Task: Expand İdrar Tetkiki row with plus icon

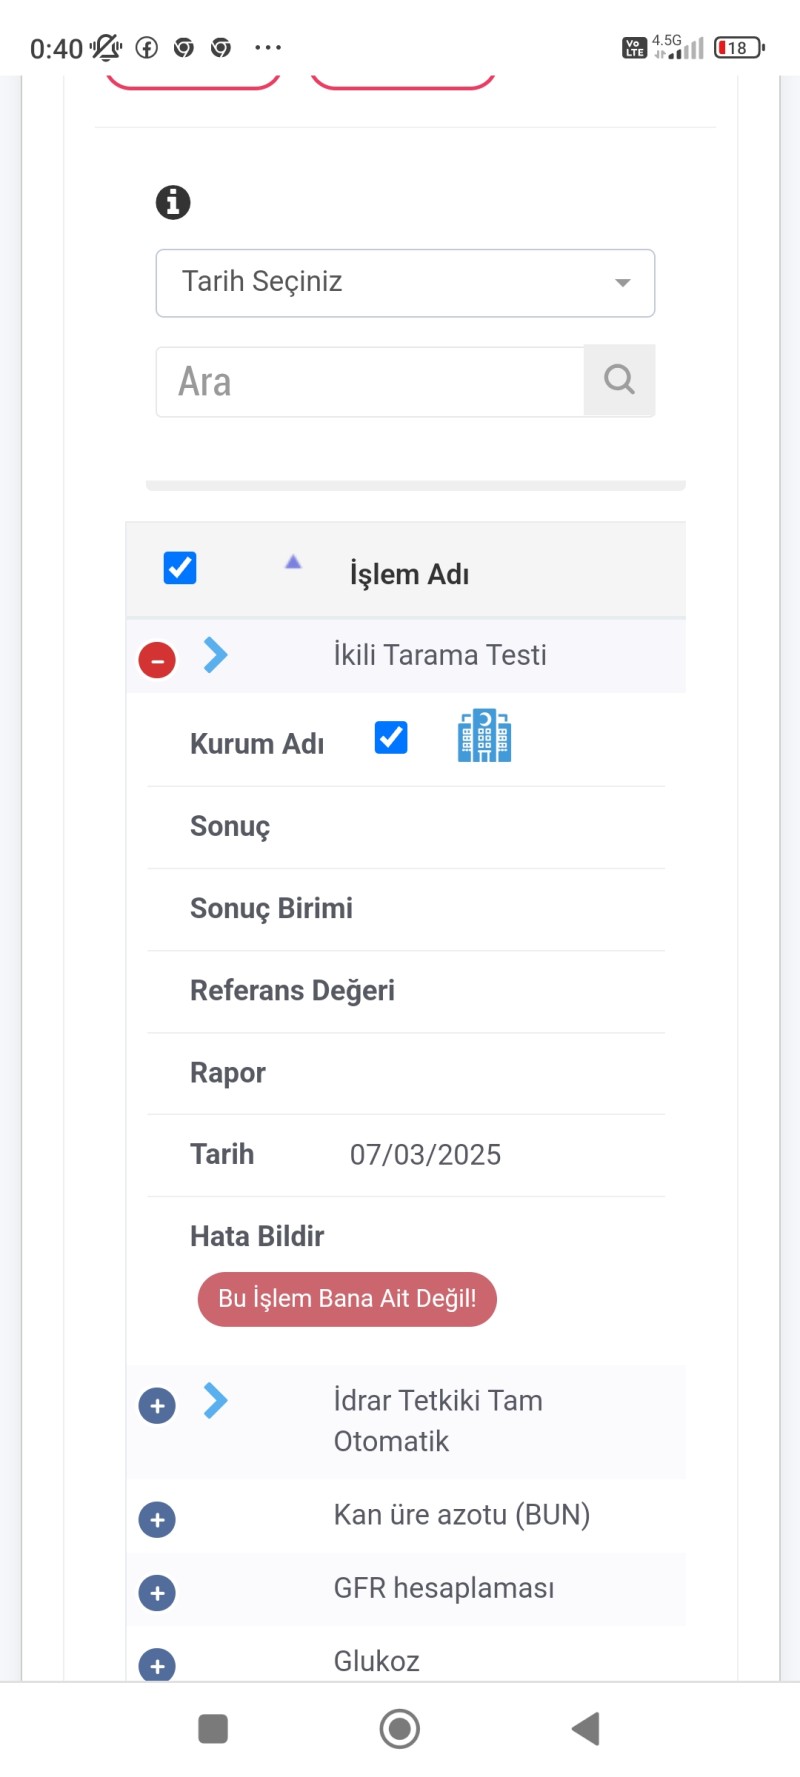Action: pyautogui.click(x=157, y=1405)
